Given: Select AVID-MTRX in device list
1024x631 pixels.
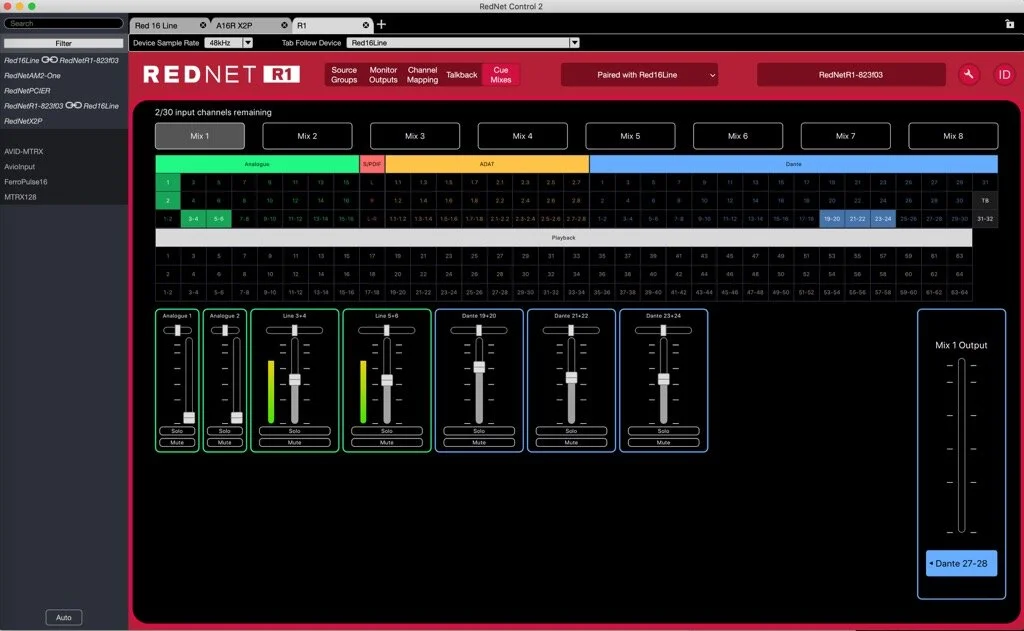Looking at the screenshot, I should 24,152.
